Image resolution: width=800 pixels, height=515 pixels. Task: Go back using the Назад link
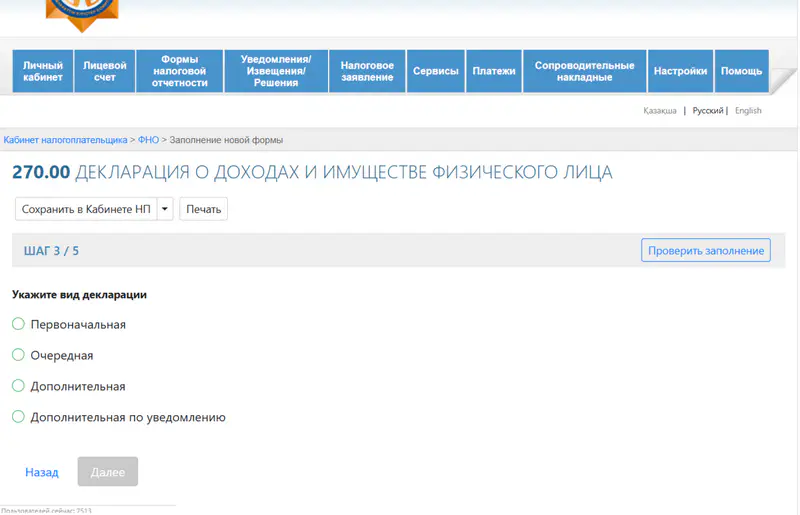click(42, 472)
